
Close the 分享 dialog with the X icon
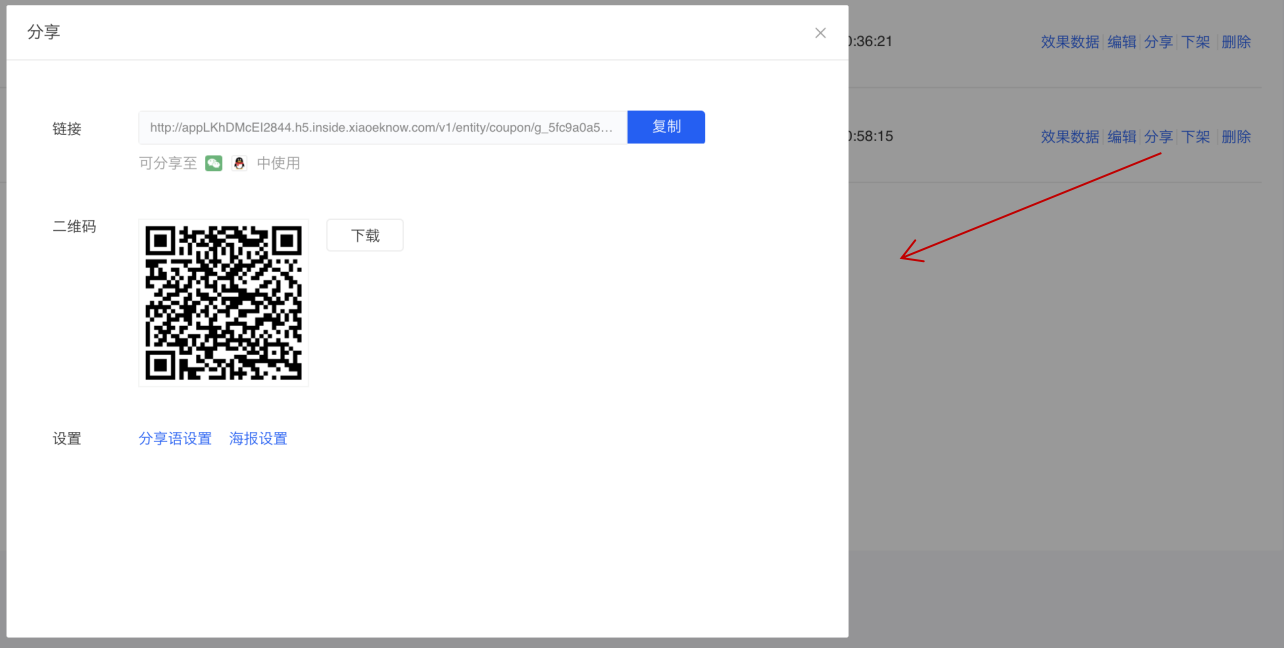pos(820,33)
